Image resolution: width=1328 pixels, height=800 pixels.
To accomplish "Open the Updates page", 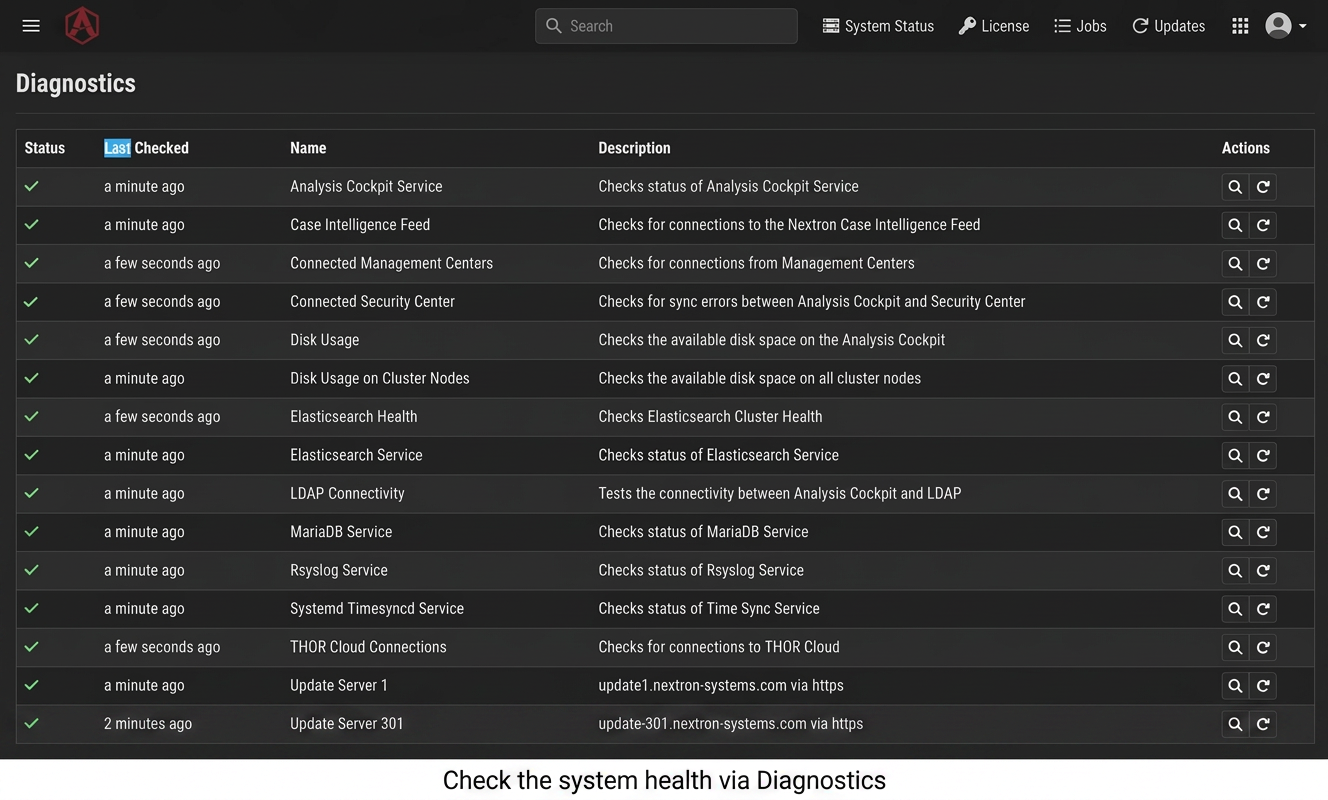I will click(x=1168, y=26).
